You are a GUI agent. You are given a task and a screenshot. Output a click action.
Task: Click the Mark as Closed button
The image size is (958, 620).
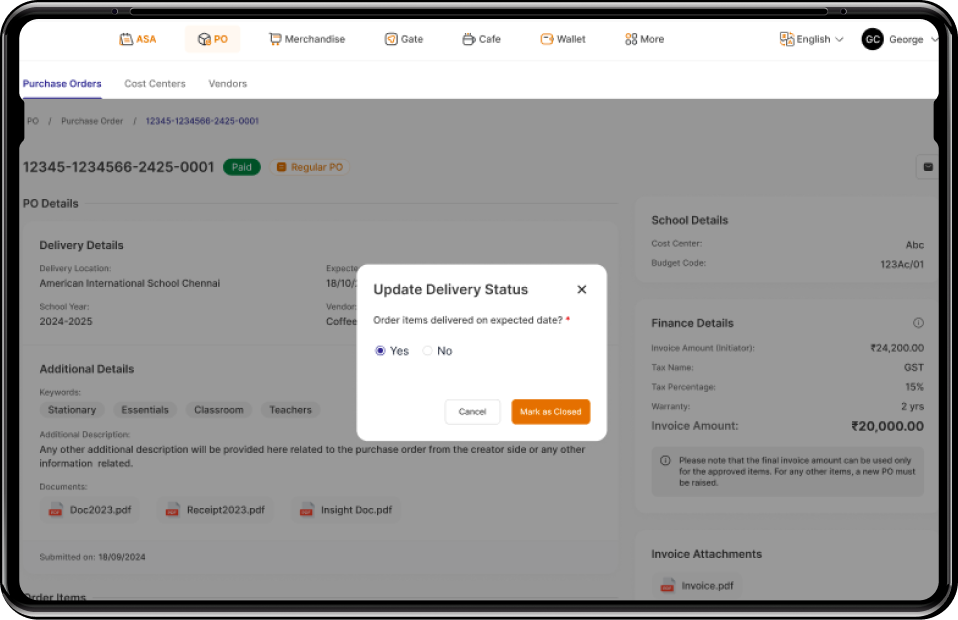pyautogui.click(x=550, y=410)
